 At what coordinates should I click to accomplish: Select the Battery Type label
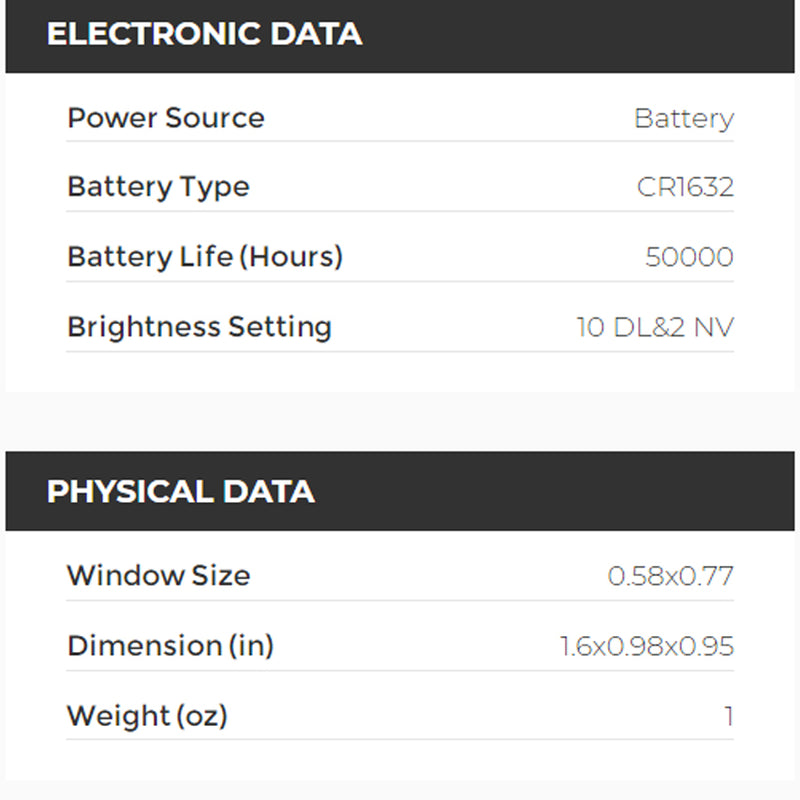tap(158, 187)
